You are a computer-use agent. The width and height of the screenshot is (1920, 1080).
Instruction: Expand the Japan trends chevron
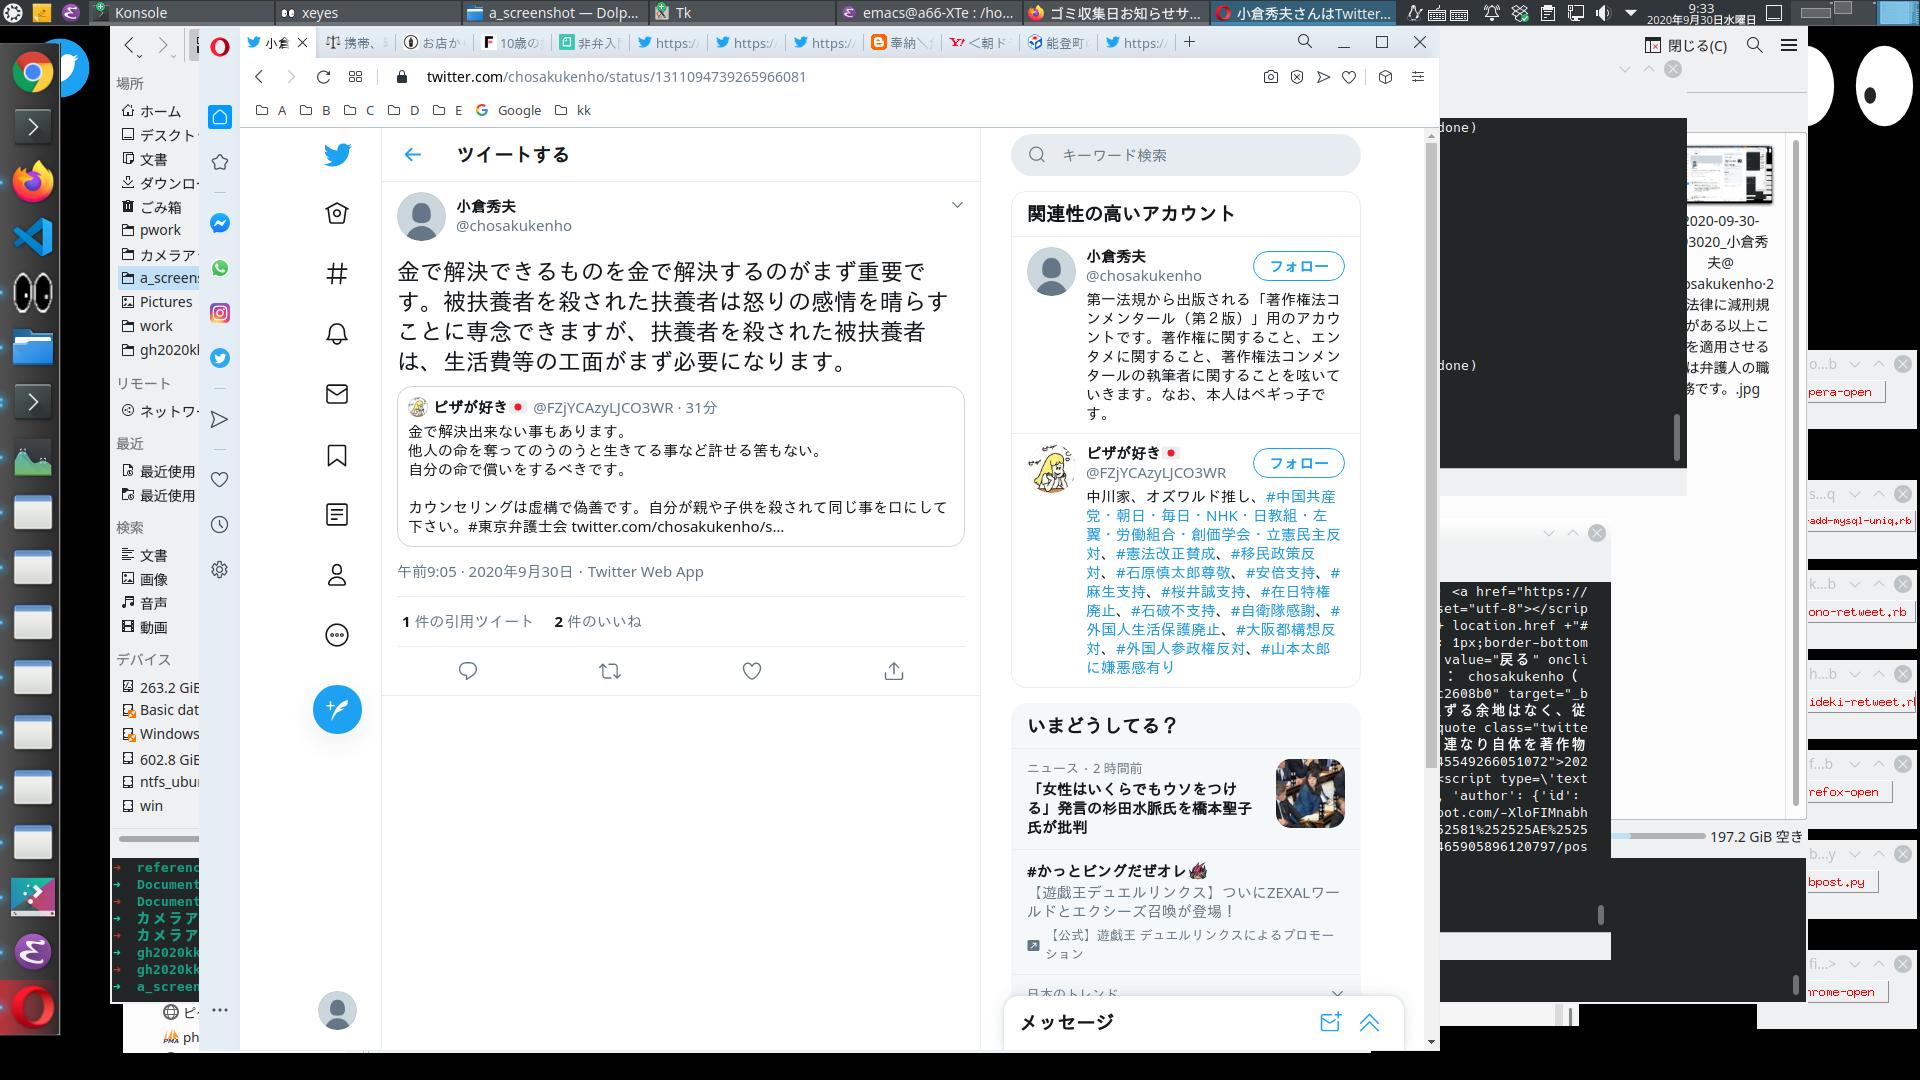click(x=1337, y=993)
